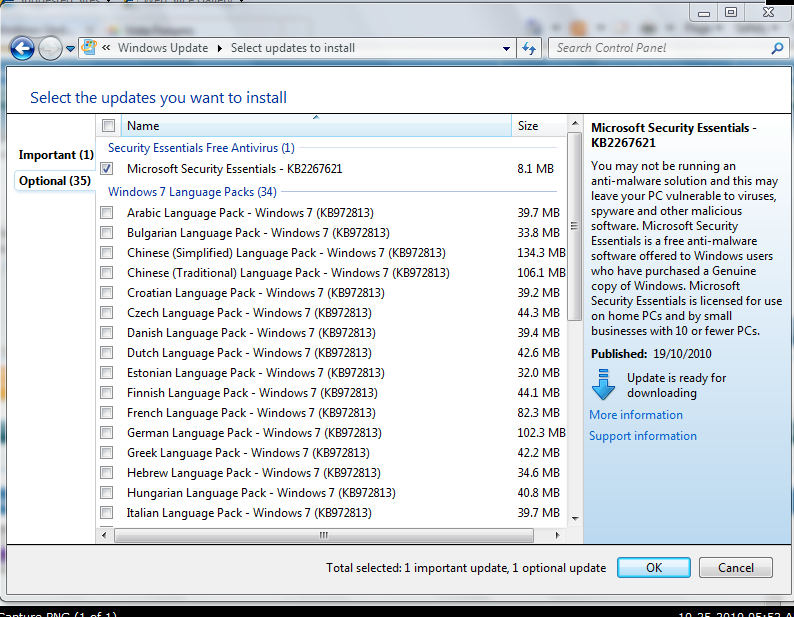
Task: Click the Cancel button
Action: point(736,567)
